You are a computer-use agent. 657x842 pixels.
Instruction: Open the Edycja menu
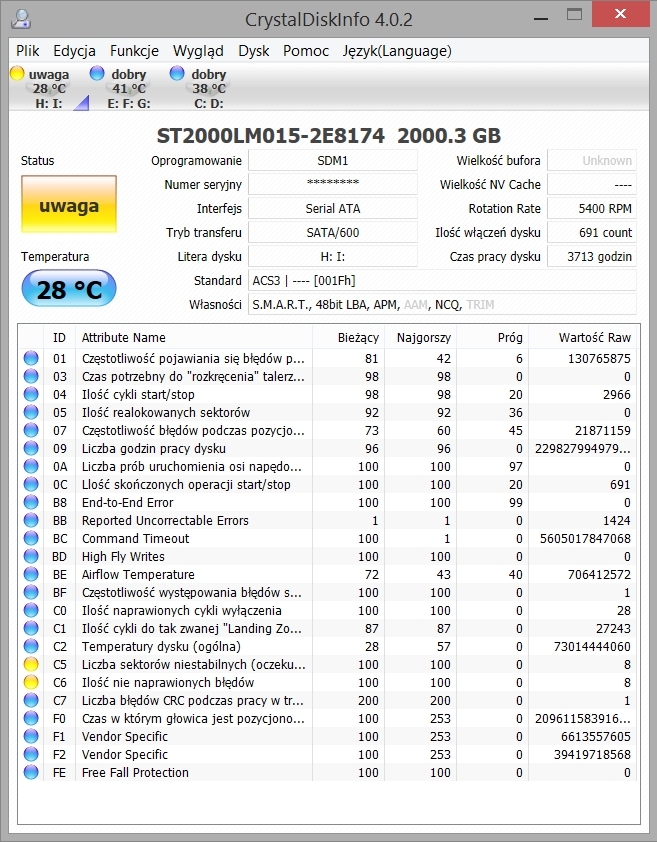[74, 51]
